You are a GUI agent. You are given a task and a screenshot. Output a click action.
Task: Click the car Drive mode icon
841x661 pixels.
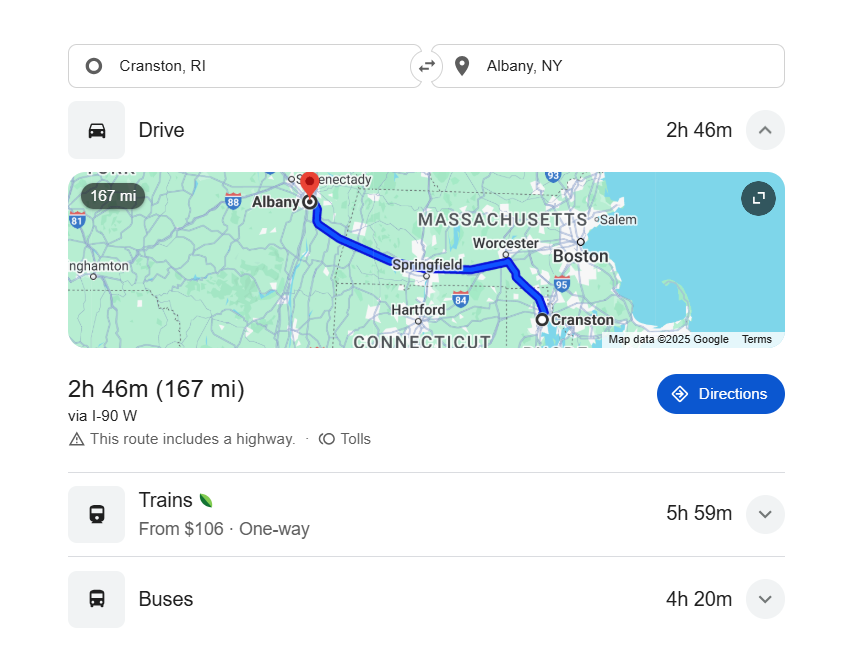[x=97, y=130]
